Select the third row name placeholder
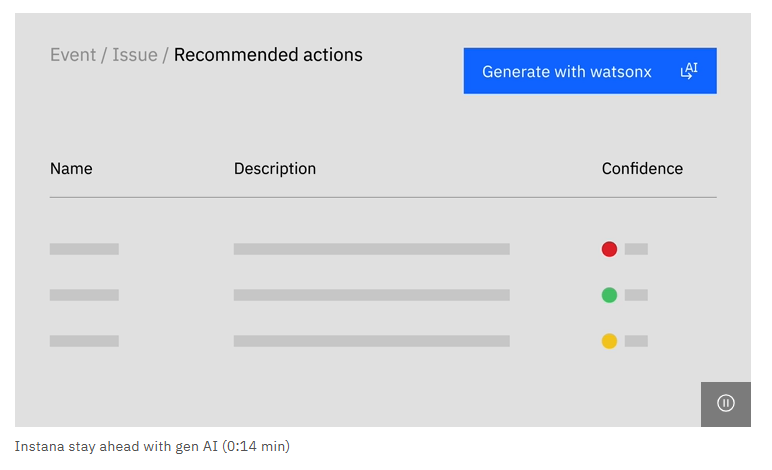Screen dimensions: 772x470 pyautogui.click(x=84, y=341)
